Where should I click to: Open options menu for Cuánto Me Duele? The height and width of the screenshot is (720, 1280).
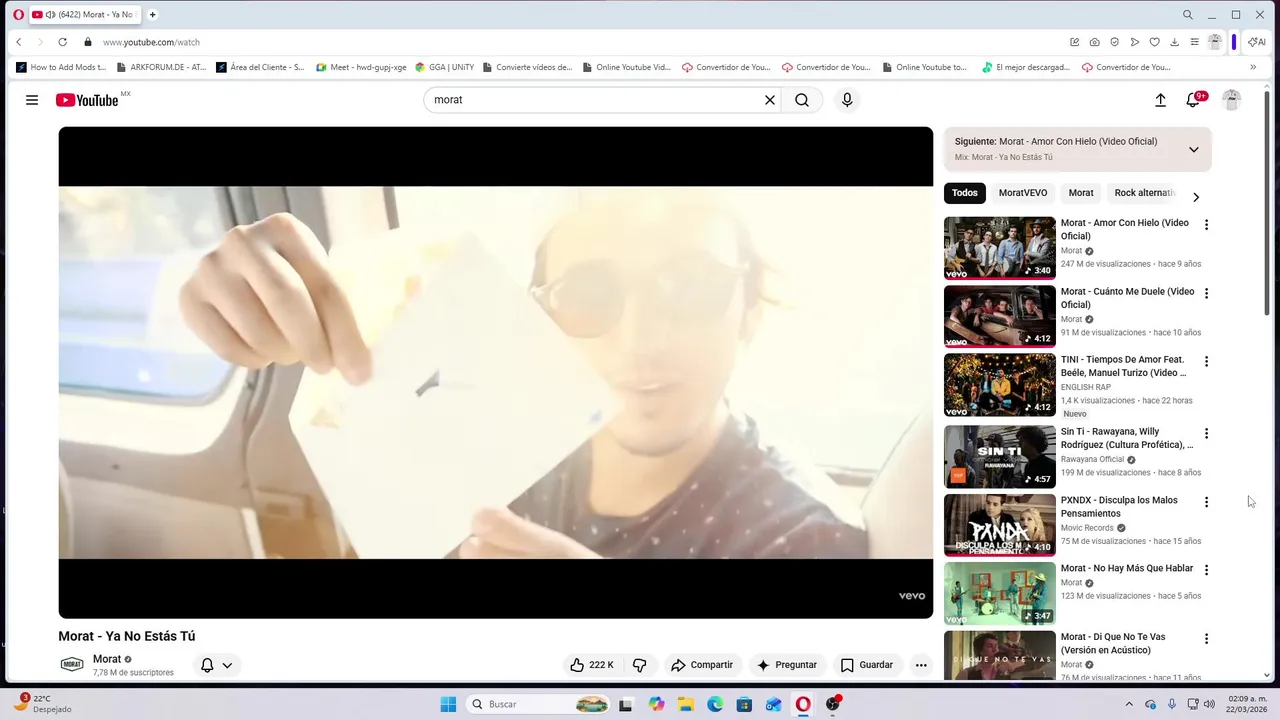click(1206, 293)
